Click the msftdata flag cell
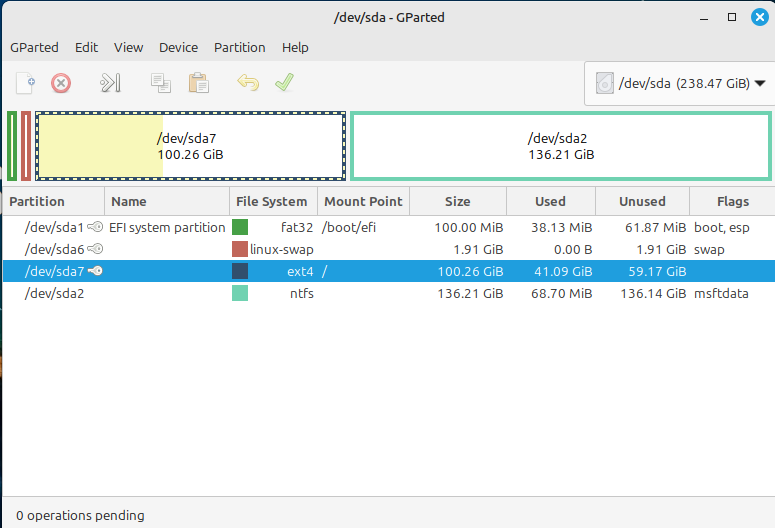Viewport: 775px width, 528px height. (721, 293)
